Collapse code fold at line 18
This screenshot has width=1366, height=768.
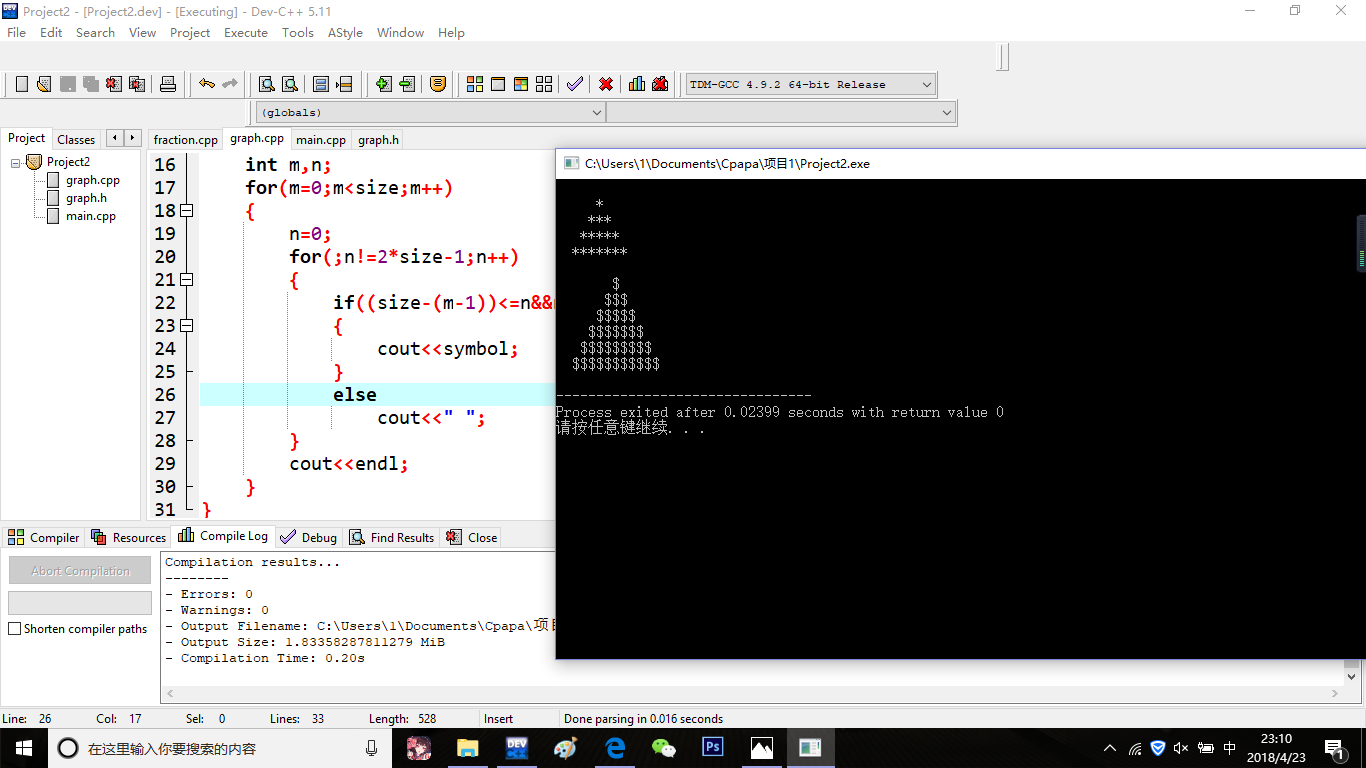186,211
